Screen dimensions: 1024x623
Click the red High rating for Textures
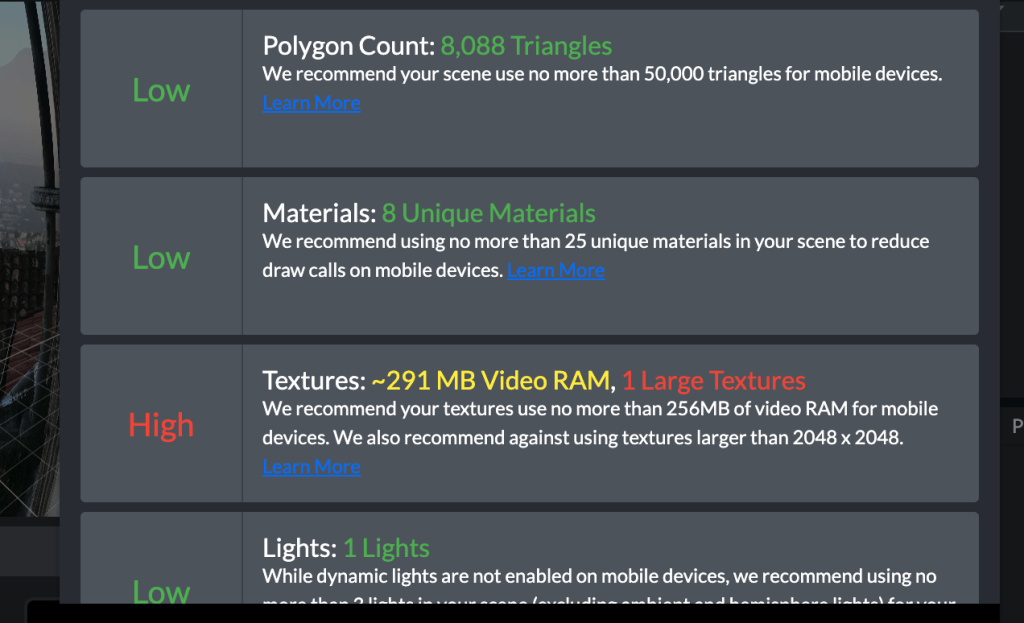(x=161, y=426)
